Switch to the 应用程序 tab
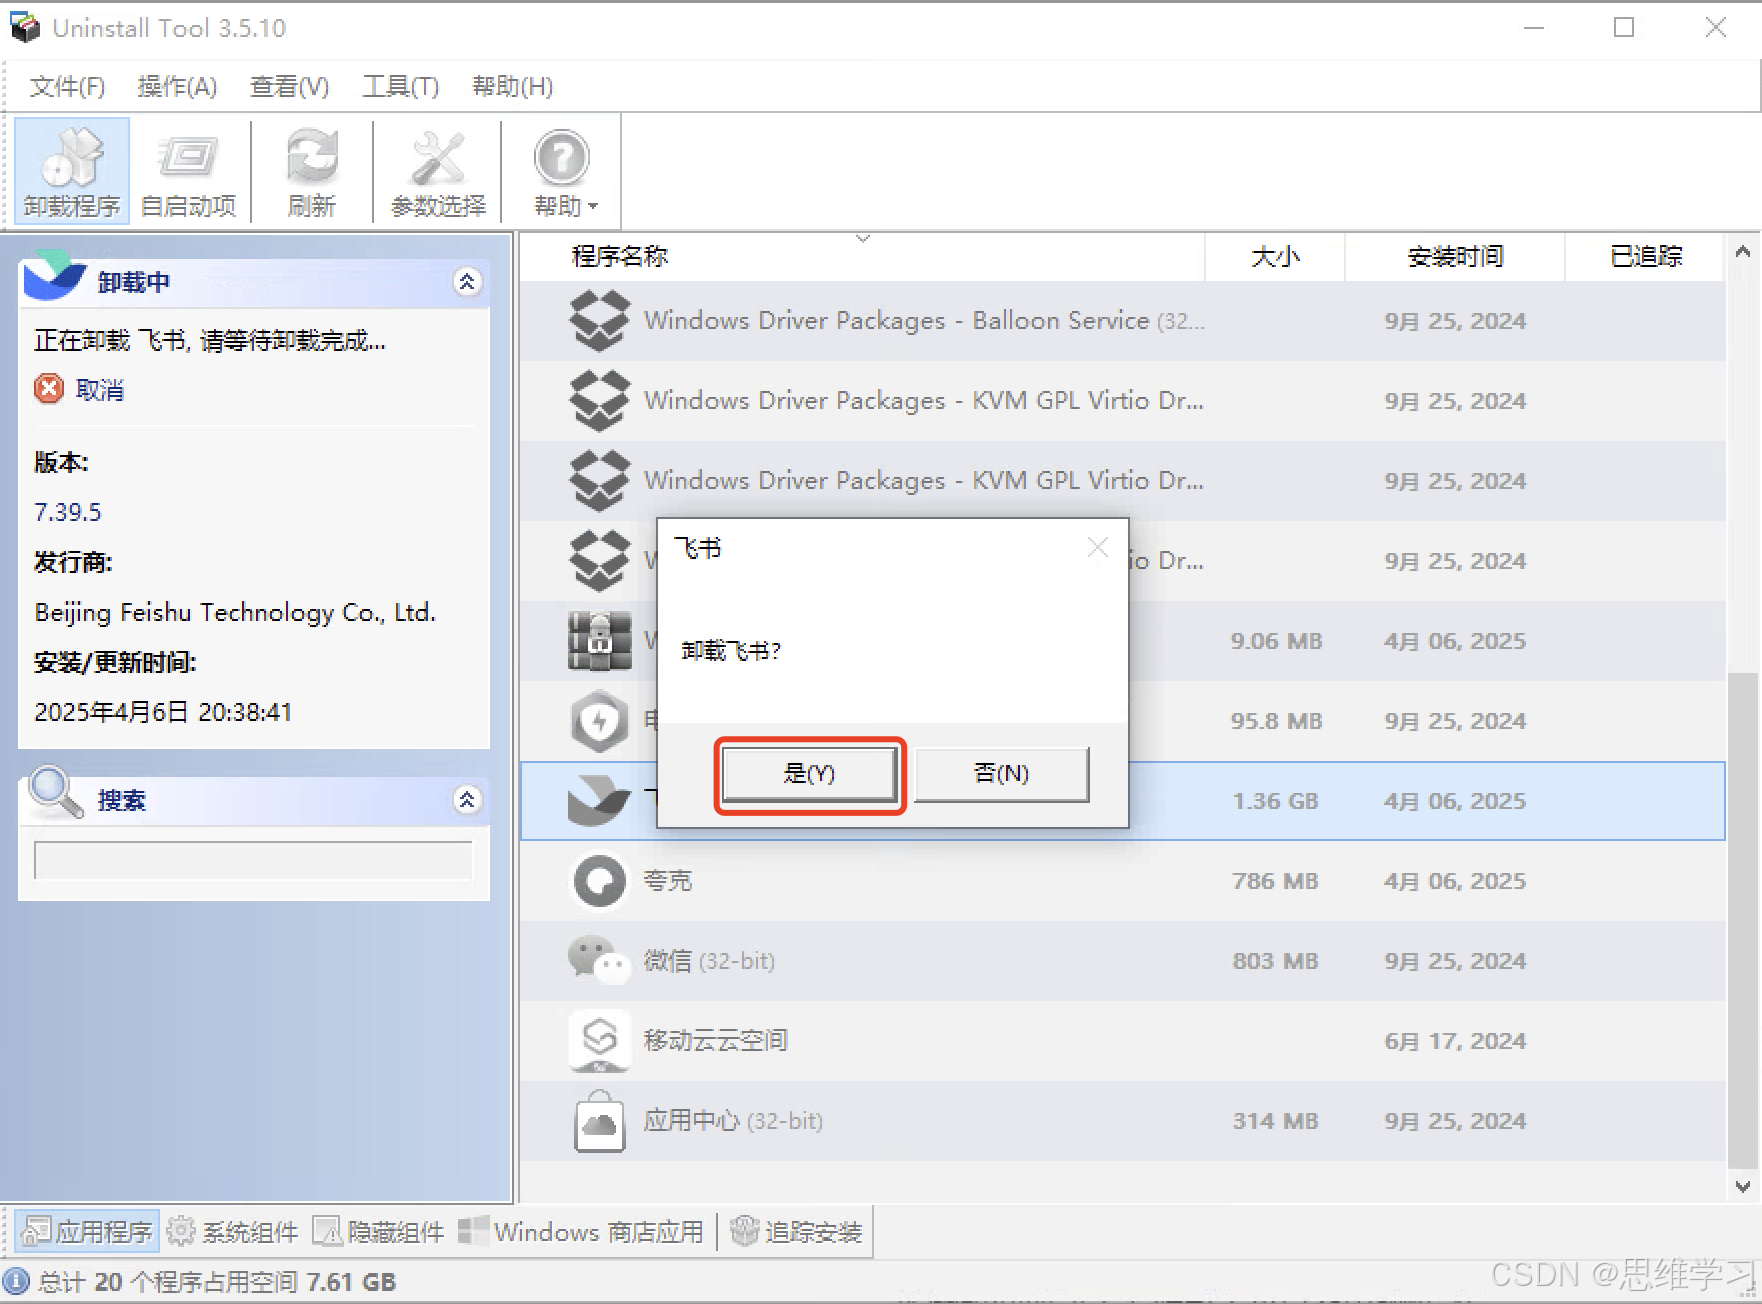This screenshot has width=1762, height=1304. click(x=88, y=1231)
